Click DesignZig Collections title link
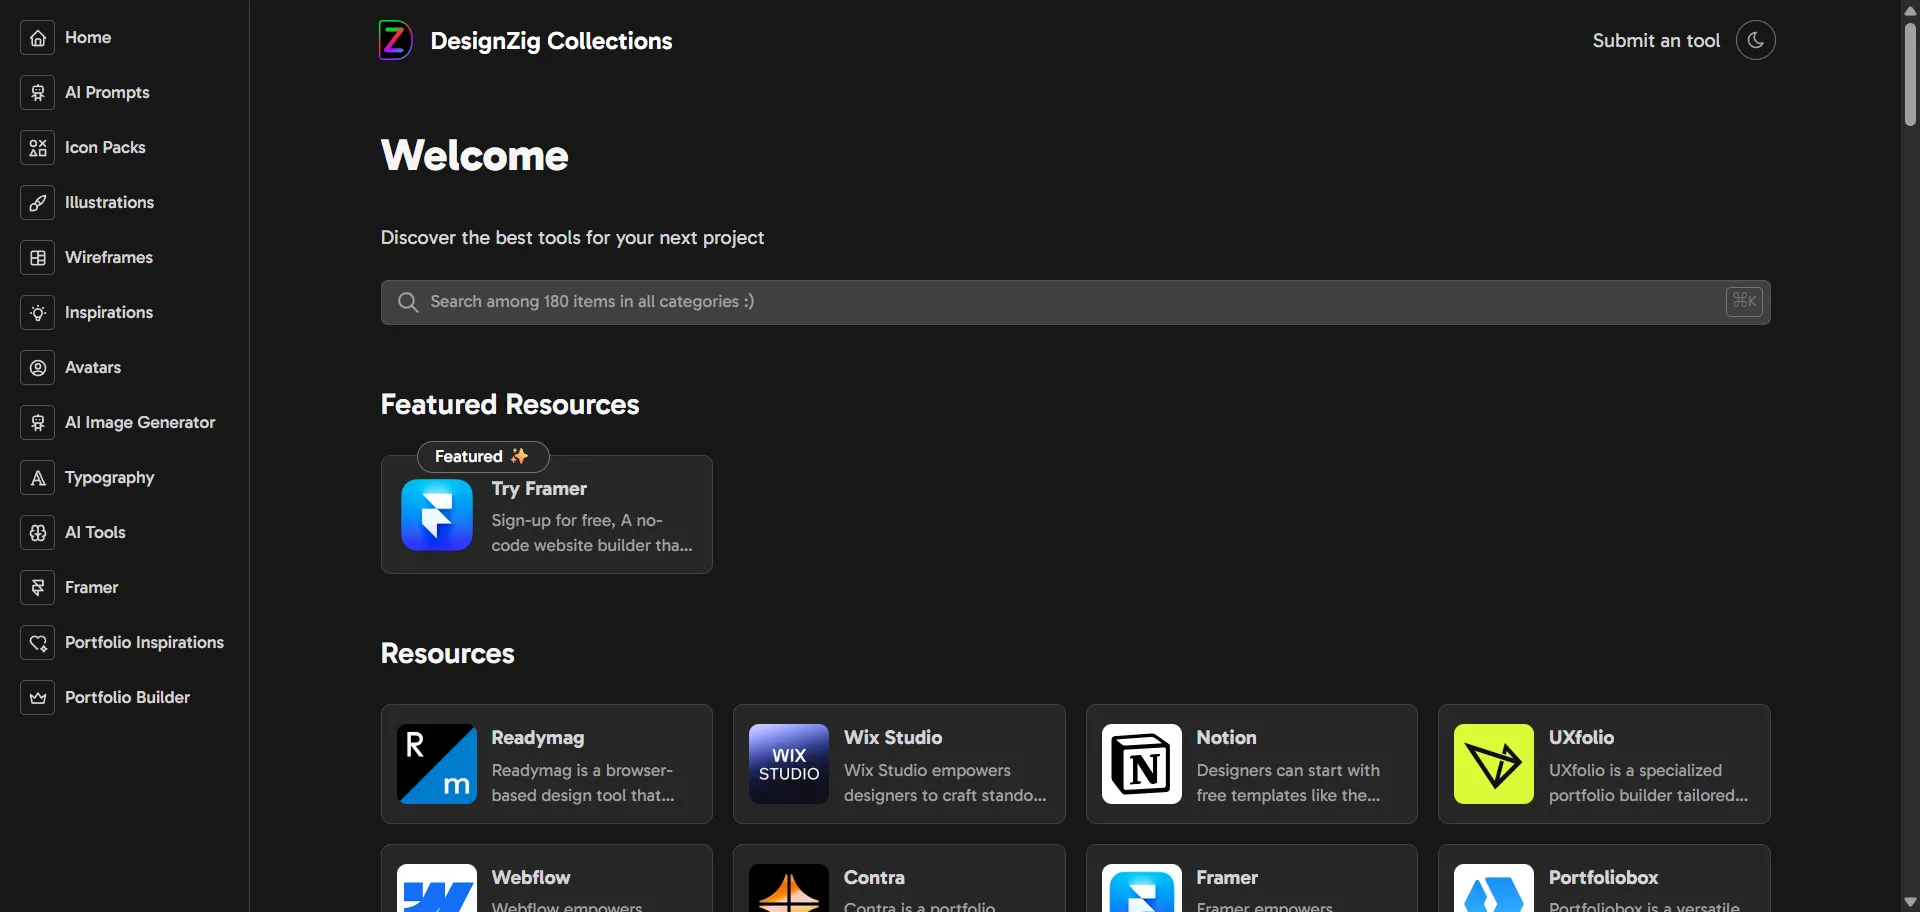 tap(551, 41)
